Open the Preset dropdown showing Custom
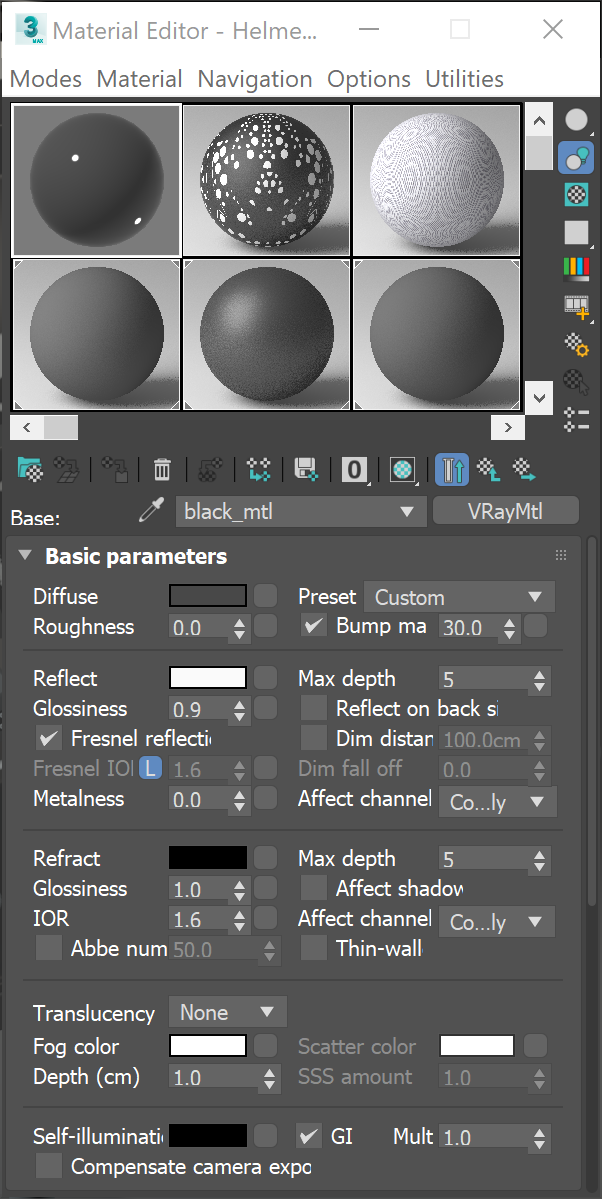The height and width of the screenshot is (1199, 602). pyautogui.click(x=458, y=597)
